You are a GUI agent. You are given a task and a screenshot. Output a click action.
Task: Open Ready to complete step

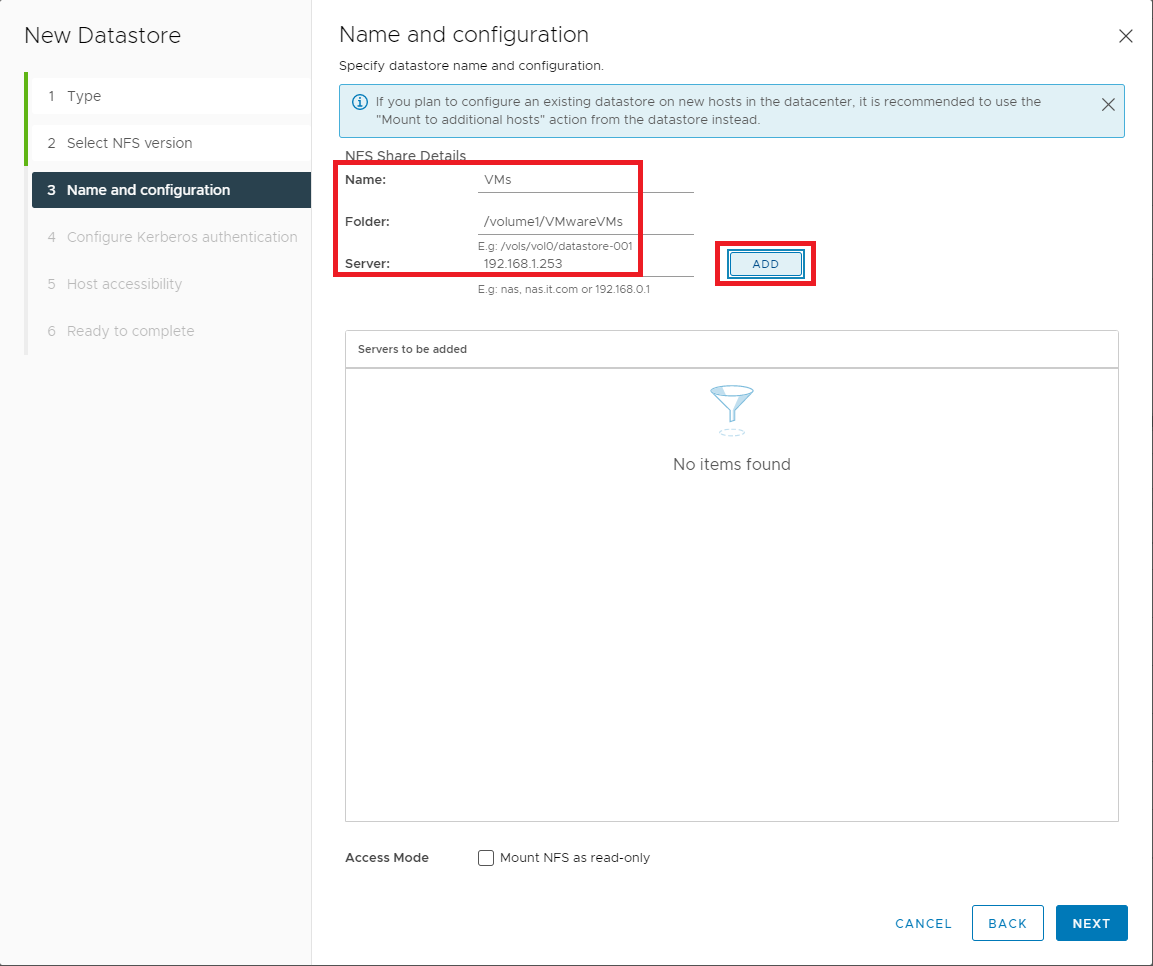(x=130, y=331)
